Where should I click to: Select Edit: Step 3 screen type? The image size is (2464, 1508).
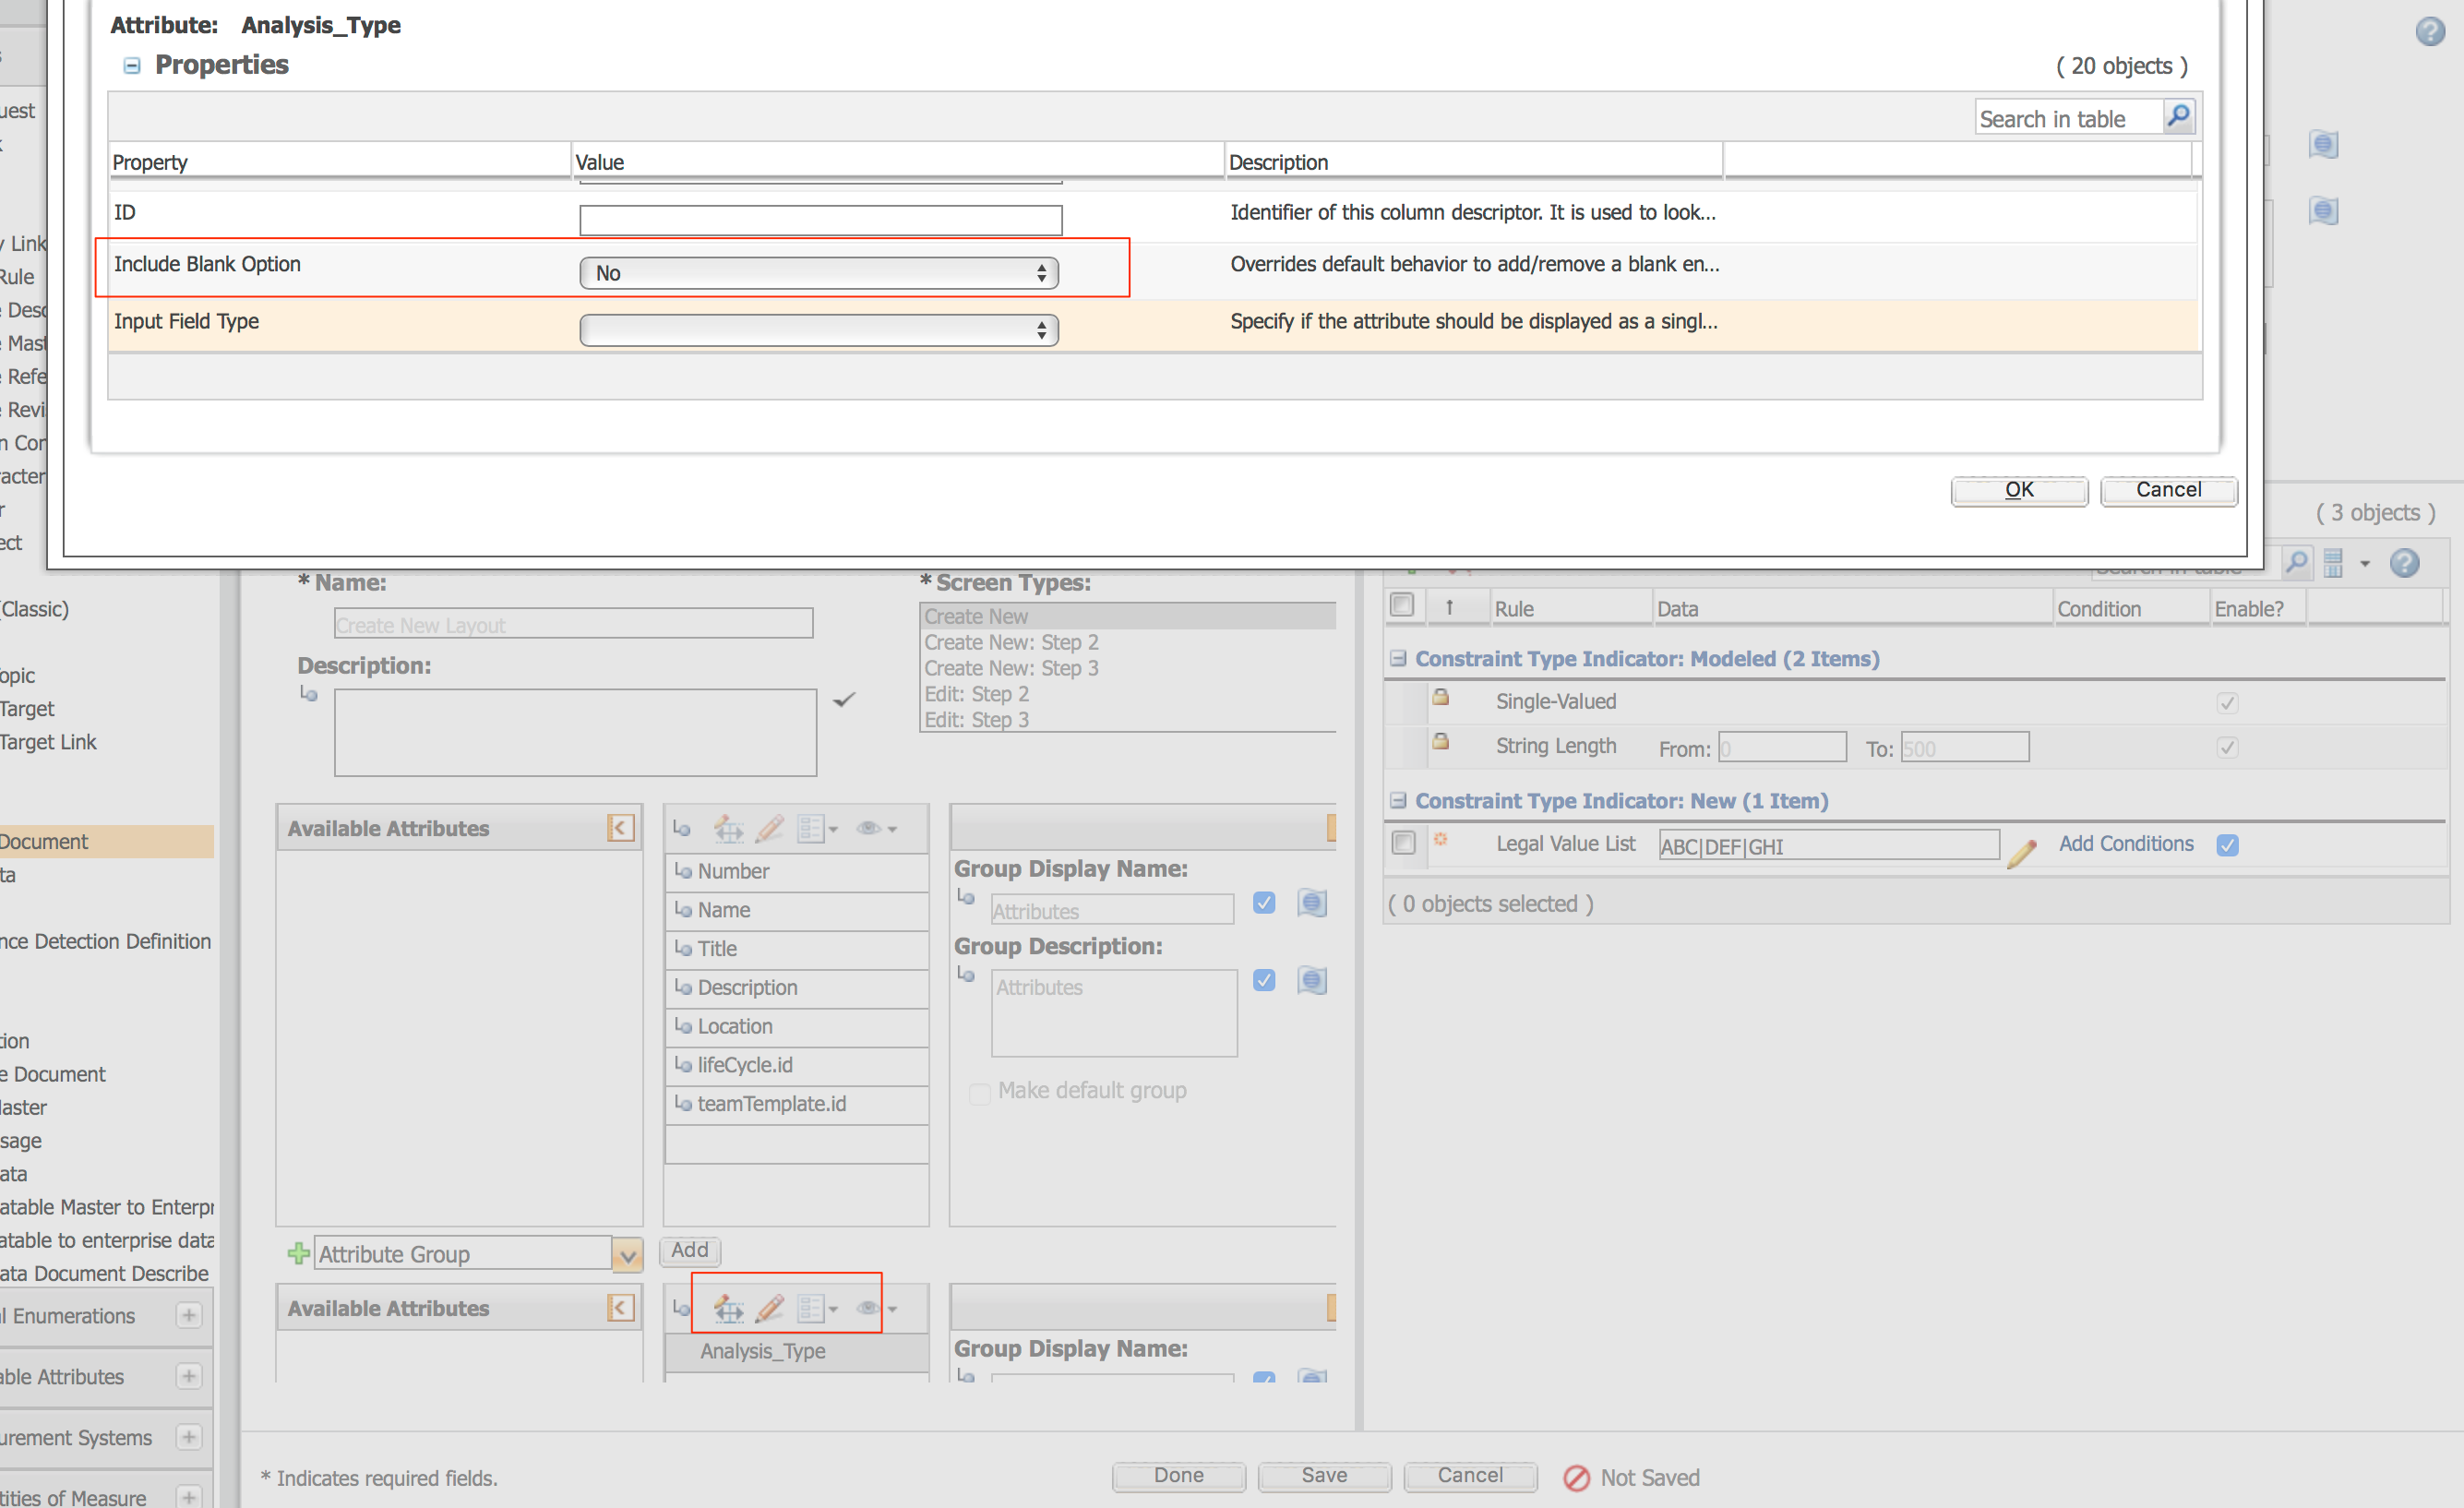[1128, 720]
